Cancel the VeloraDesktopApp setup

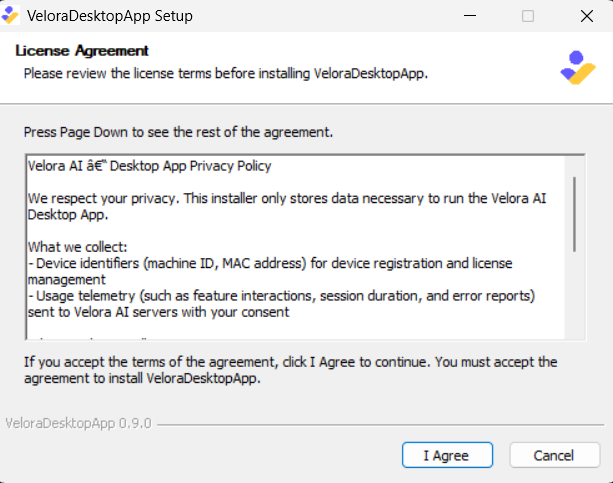554,455
